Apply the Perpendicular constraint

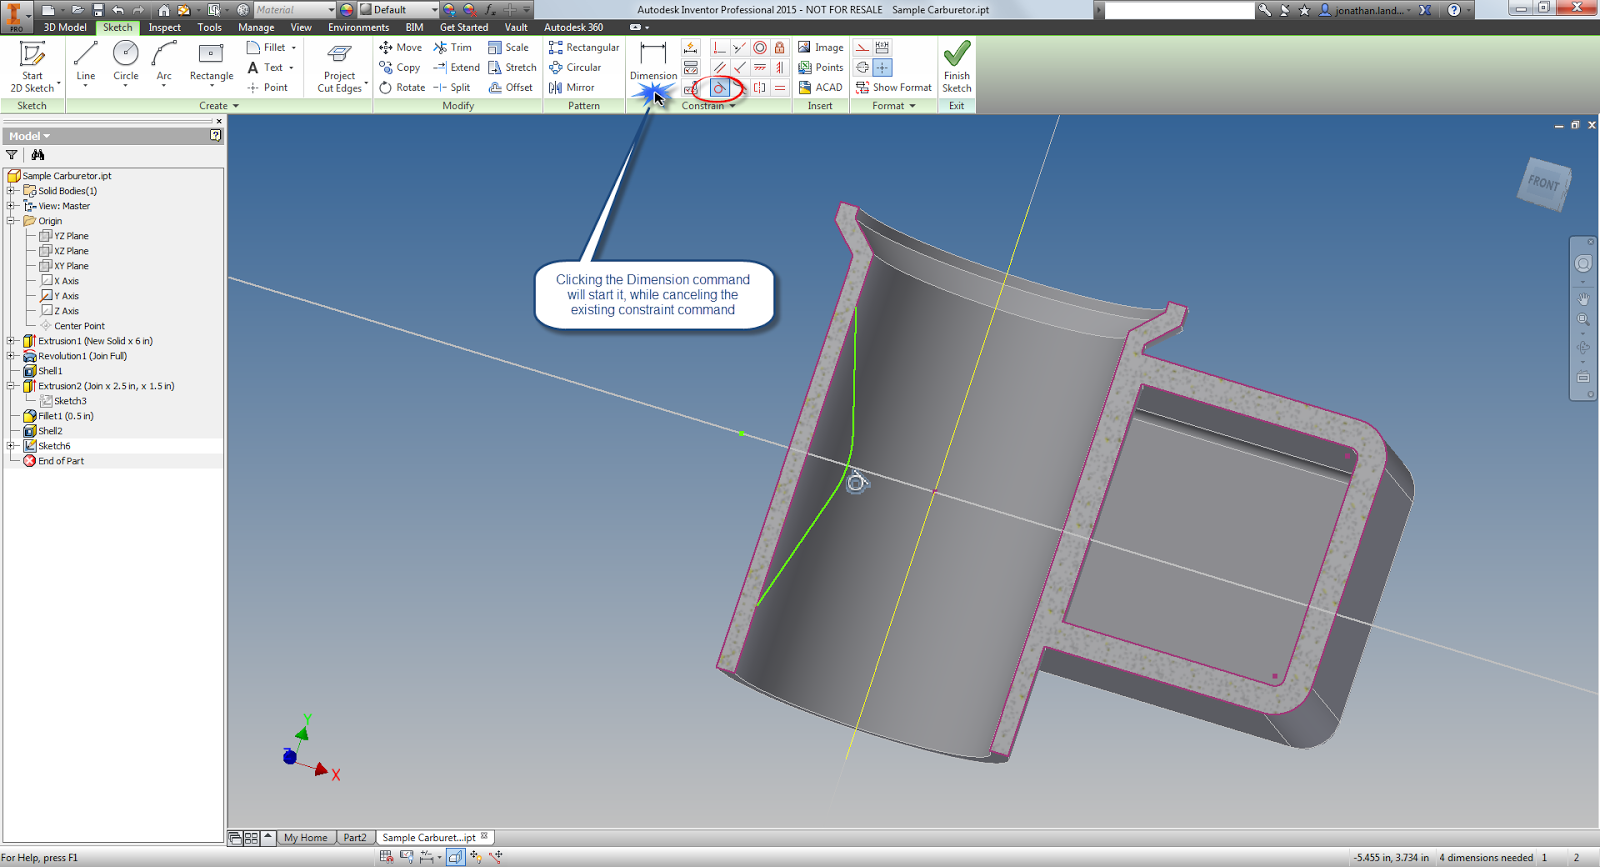(739, 67)
